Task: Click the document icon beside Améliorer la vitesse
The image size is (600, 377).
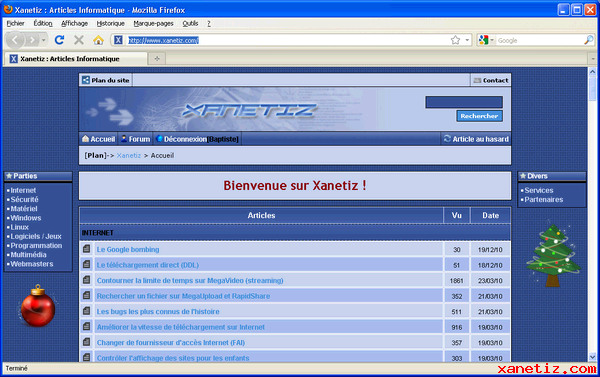Action: point(86,326)
